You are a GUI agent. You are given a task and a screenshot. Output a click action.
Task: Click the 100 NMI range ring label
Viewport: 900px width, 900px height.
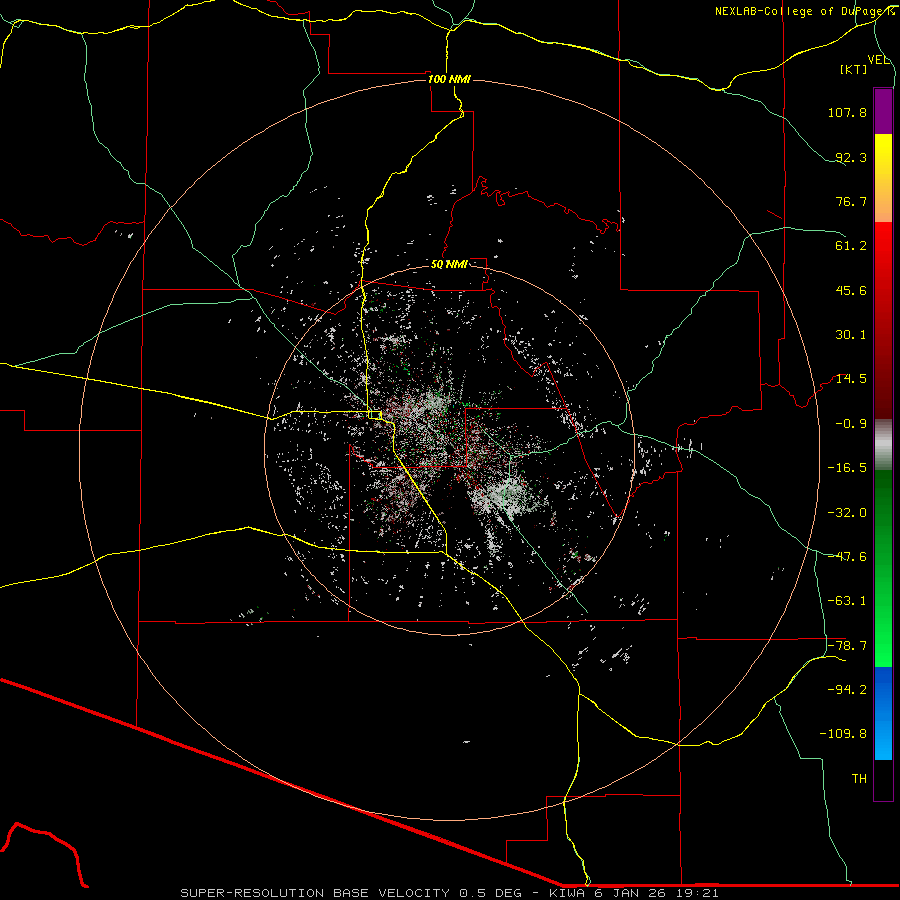[449, 79]
